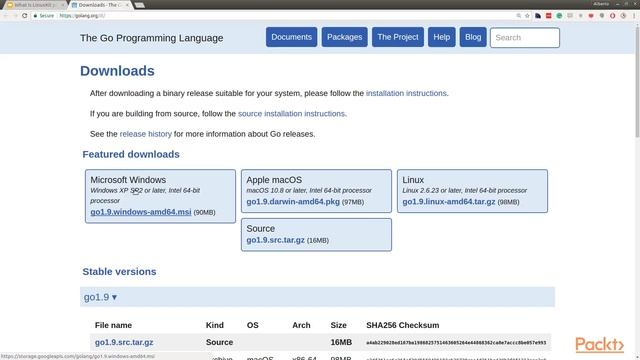Click the golang.org address bar URL
Image resolution: width=640 pixels, height=360 pixels.
[82, 16]
